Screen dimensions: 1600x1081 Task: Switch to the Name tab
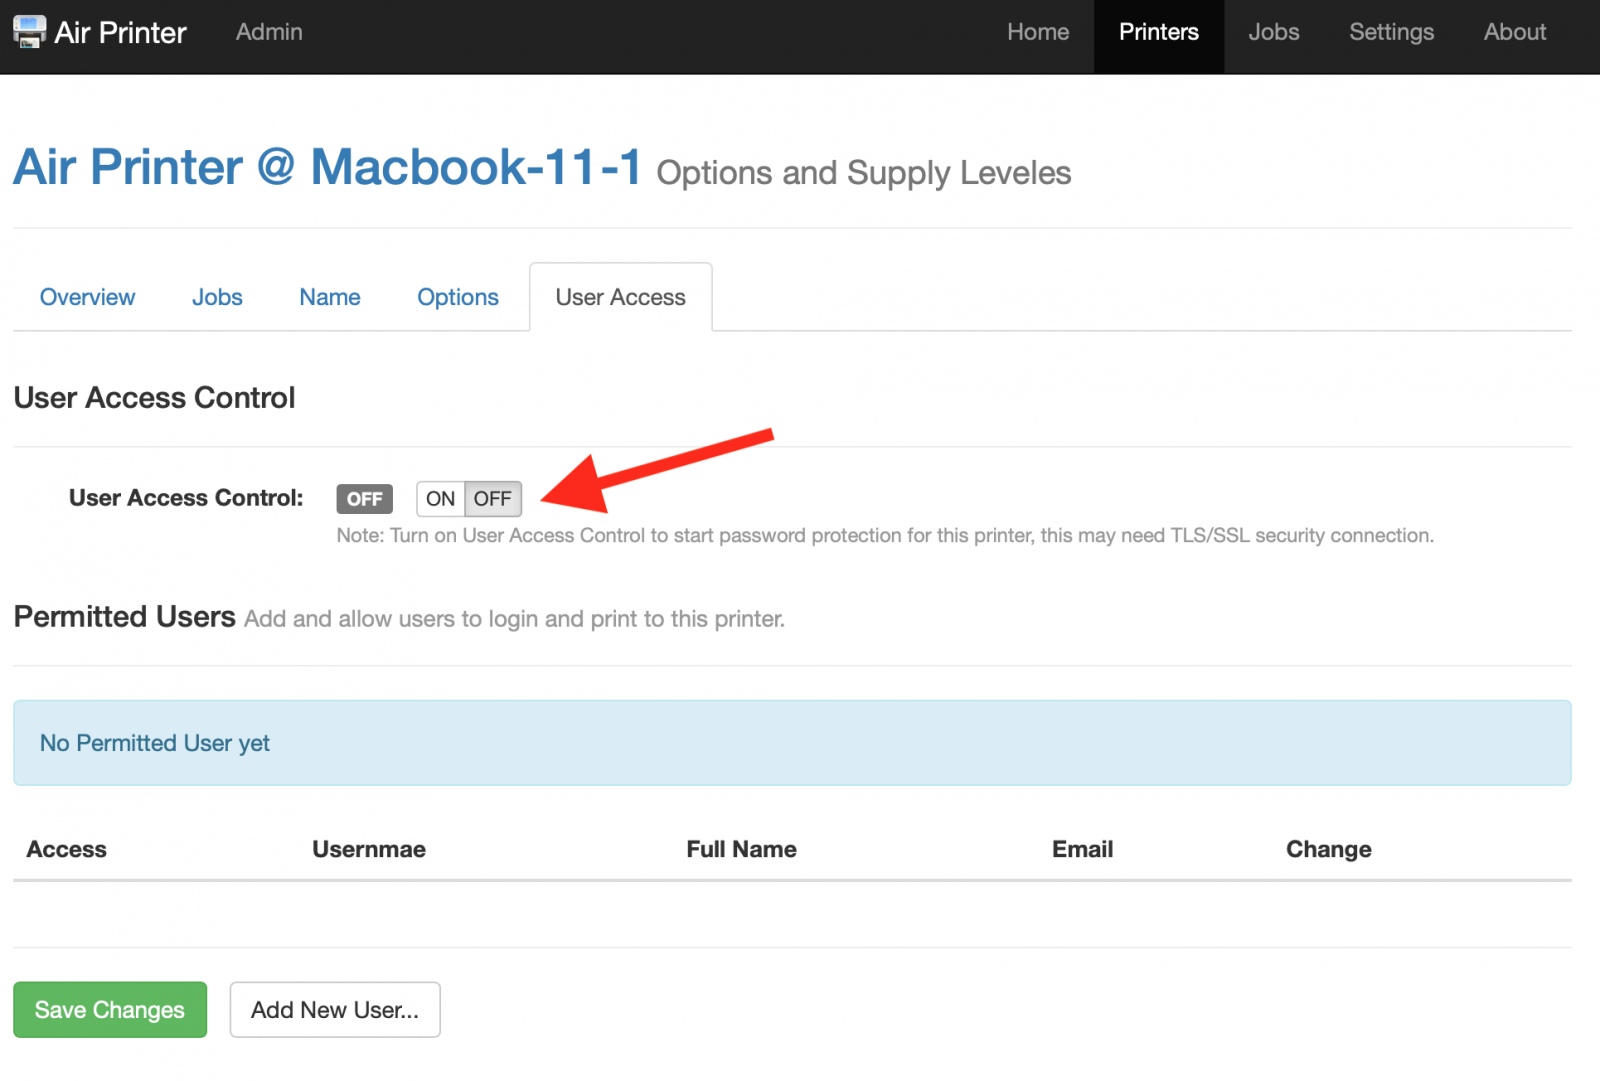(330, 297)
